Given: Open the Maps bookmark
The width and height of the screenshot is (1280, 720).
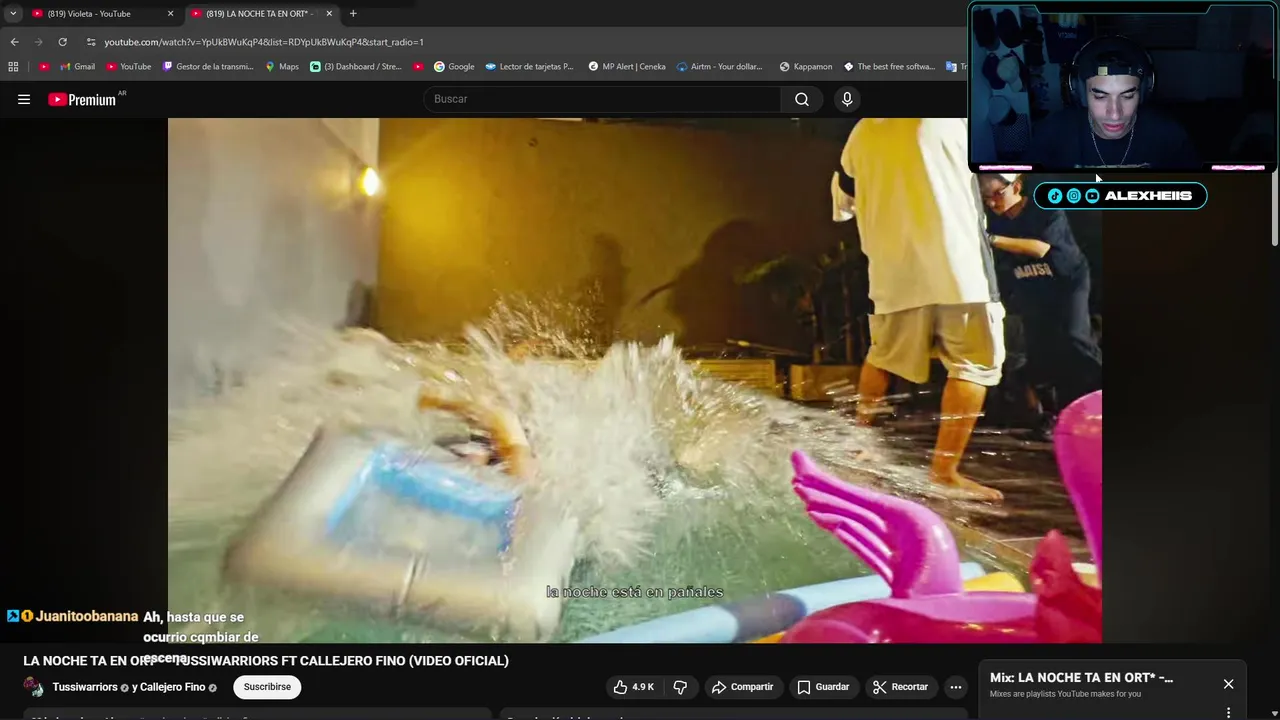Looking at the screenshot, I should pos(282,67).
